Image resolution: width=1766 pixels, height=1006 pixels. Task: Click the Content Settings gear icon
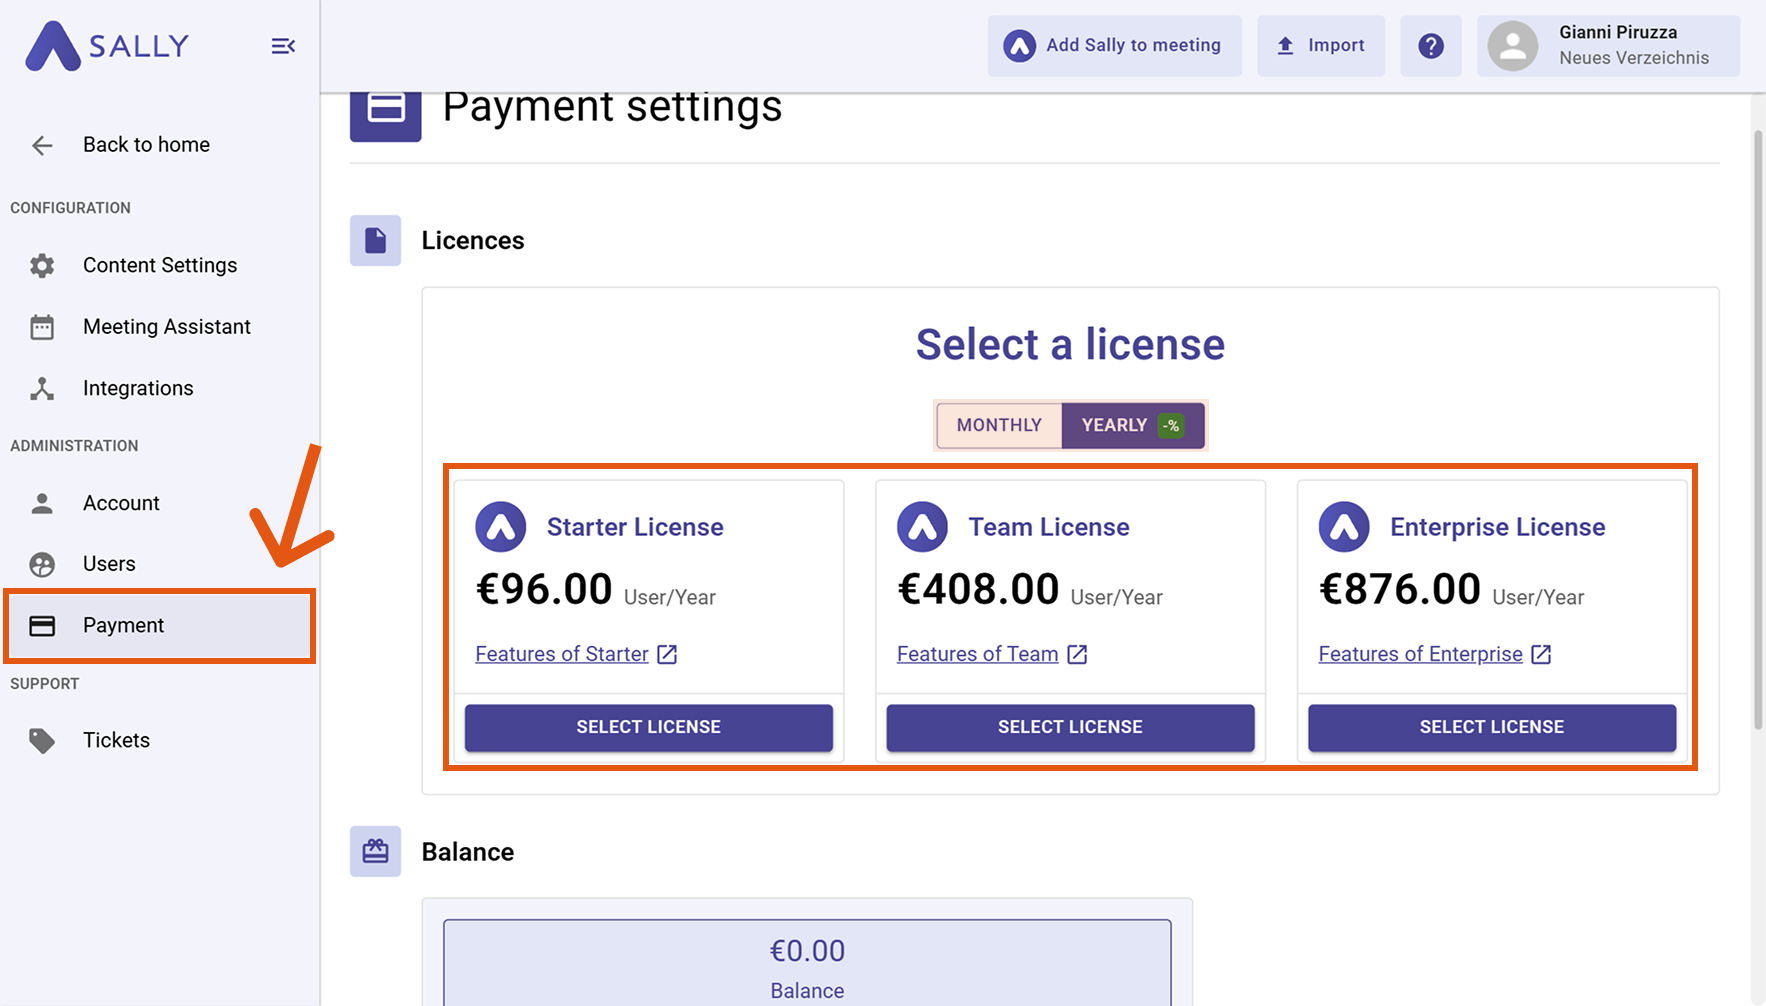pos(42,266)
